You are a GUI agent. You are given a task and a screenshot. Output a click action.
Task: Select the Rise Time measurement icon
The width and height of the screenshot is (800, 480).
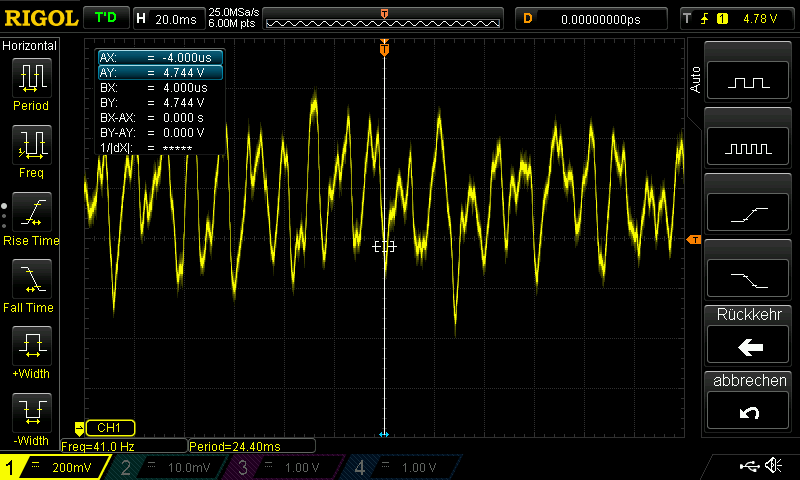click(32, 212)
